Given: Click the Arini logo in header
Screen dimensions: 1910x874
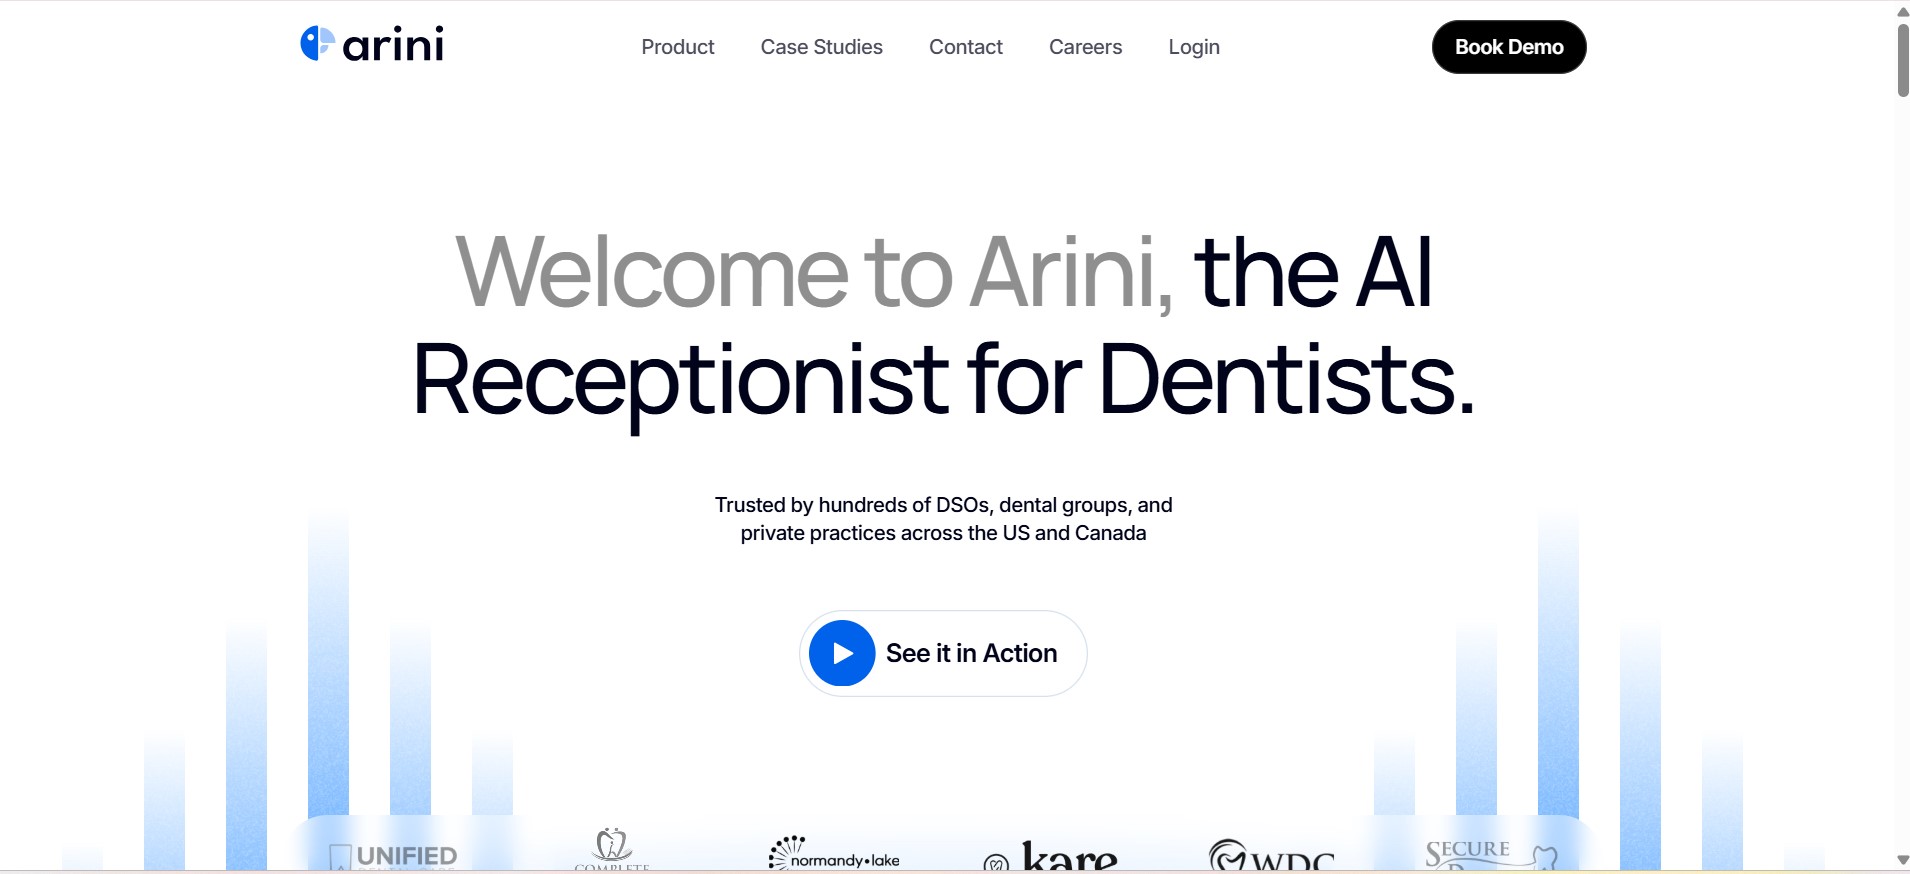Looking at the screenshot, I should pos(372,44).
